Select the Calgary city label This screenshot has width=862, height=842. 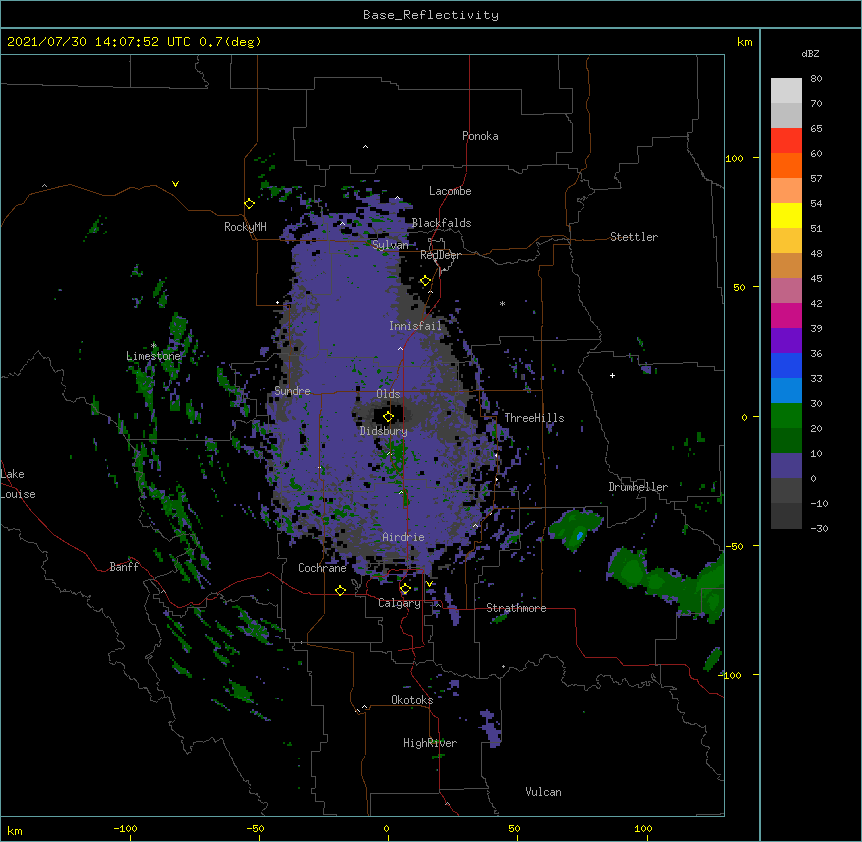point(399,603)
